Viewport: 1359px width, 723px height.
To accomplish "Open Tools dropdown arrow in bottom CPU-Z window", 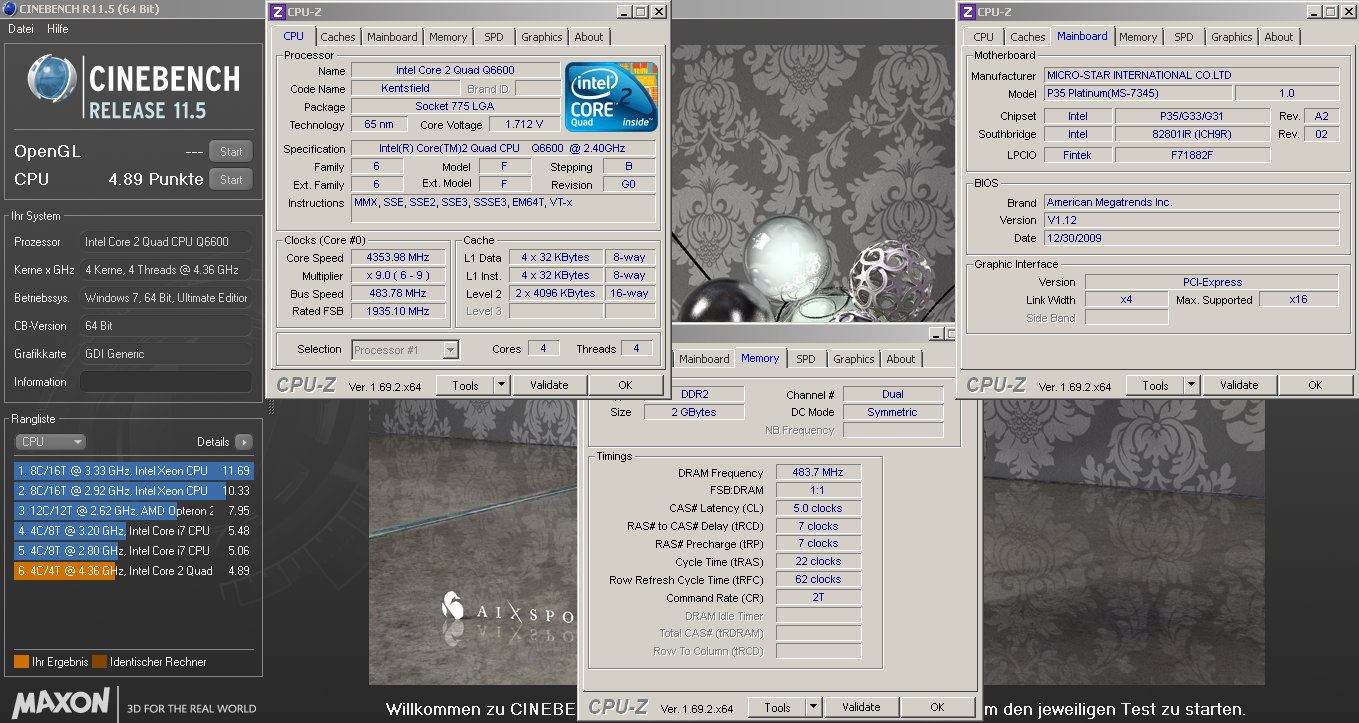I will pos(814,707).
